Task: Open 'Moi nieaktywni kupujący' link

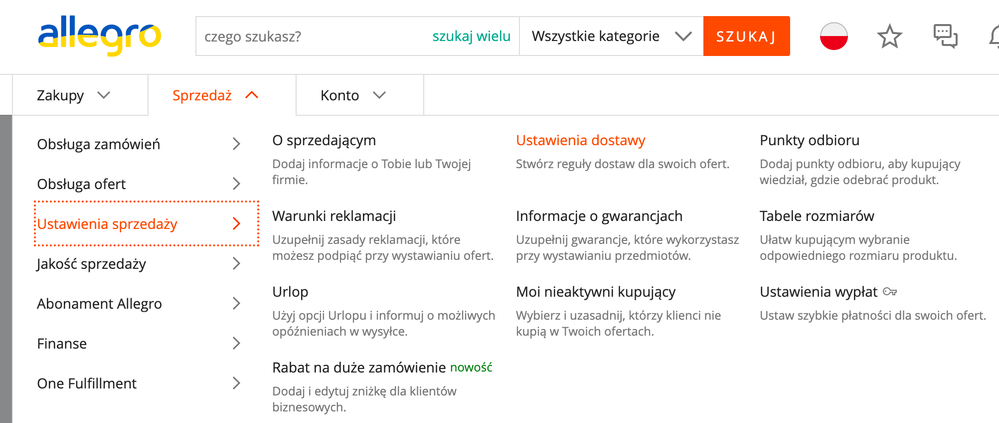Action: pos(596,292)
